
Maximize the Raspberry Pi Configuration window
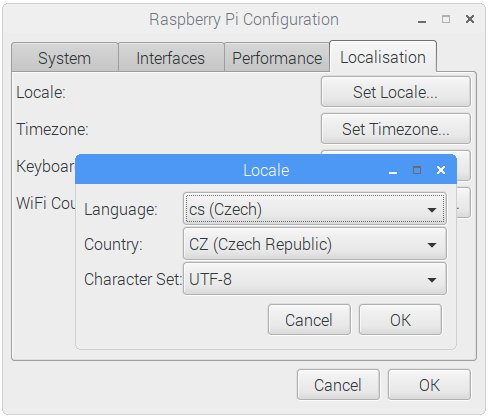pyautogui.click(x=446, y=19)
